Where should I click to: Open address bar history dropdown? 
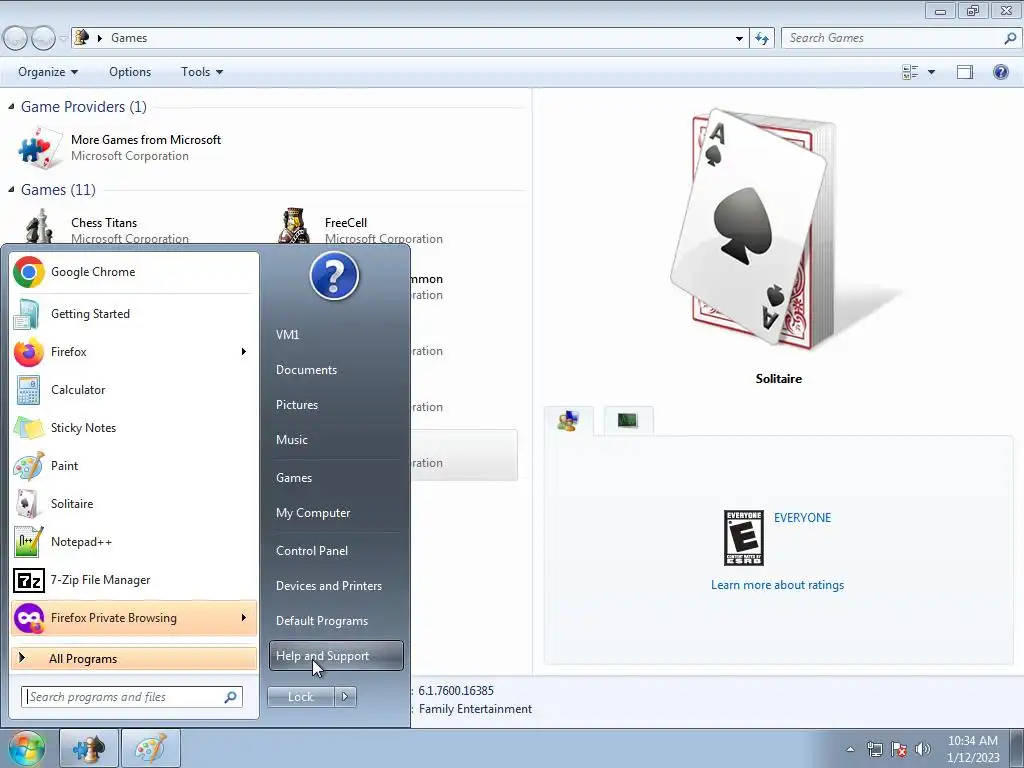pos(739,38)
